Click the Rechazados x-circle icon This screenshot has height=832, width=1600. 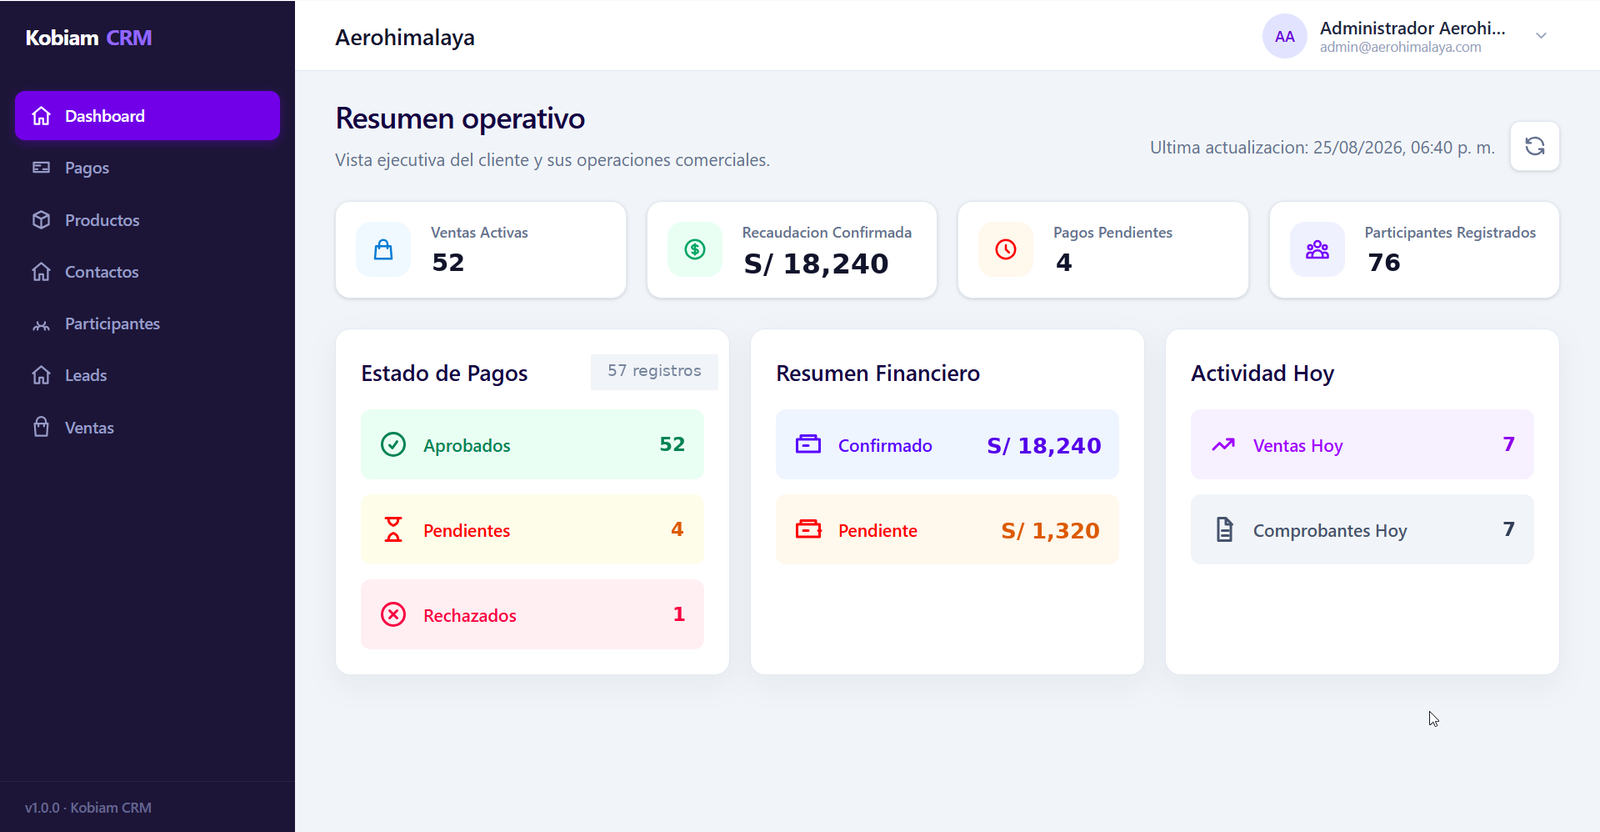pos(394,614)
